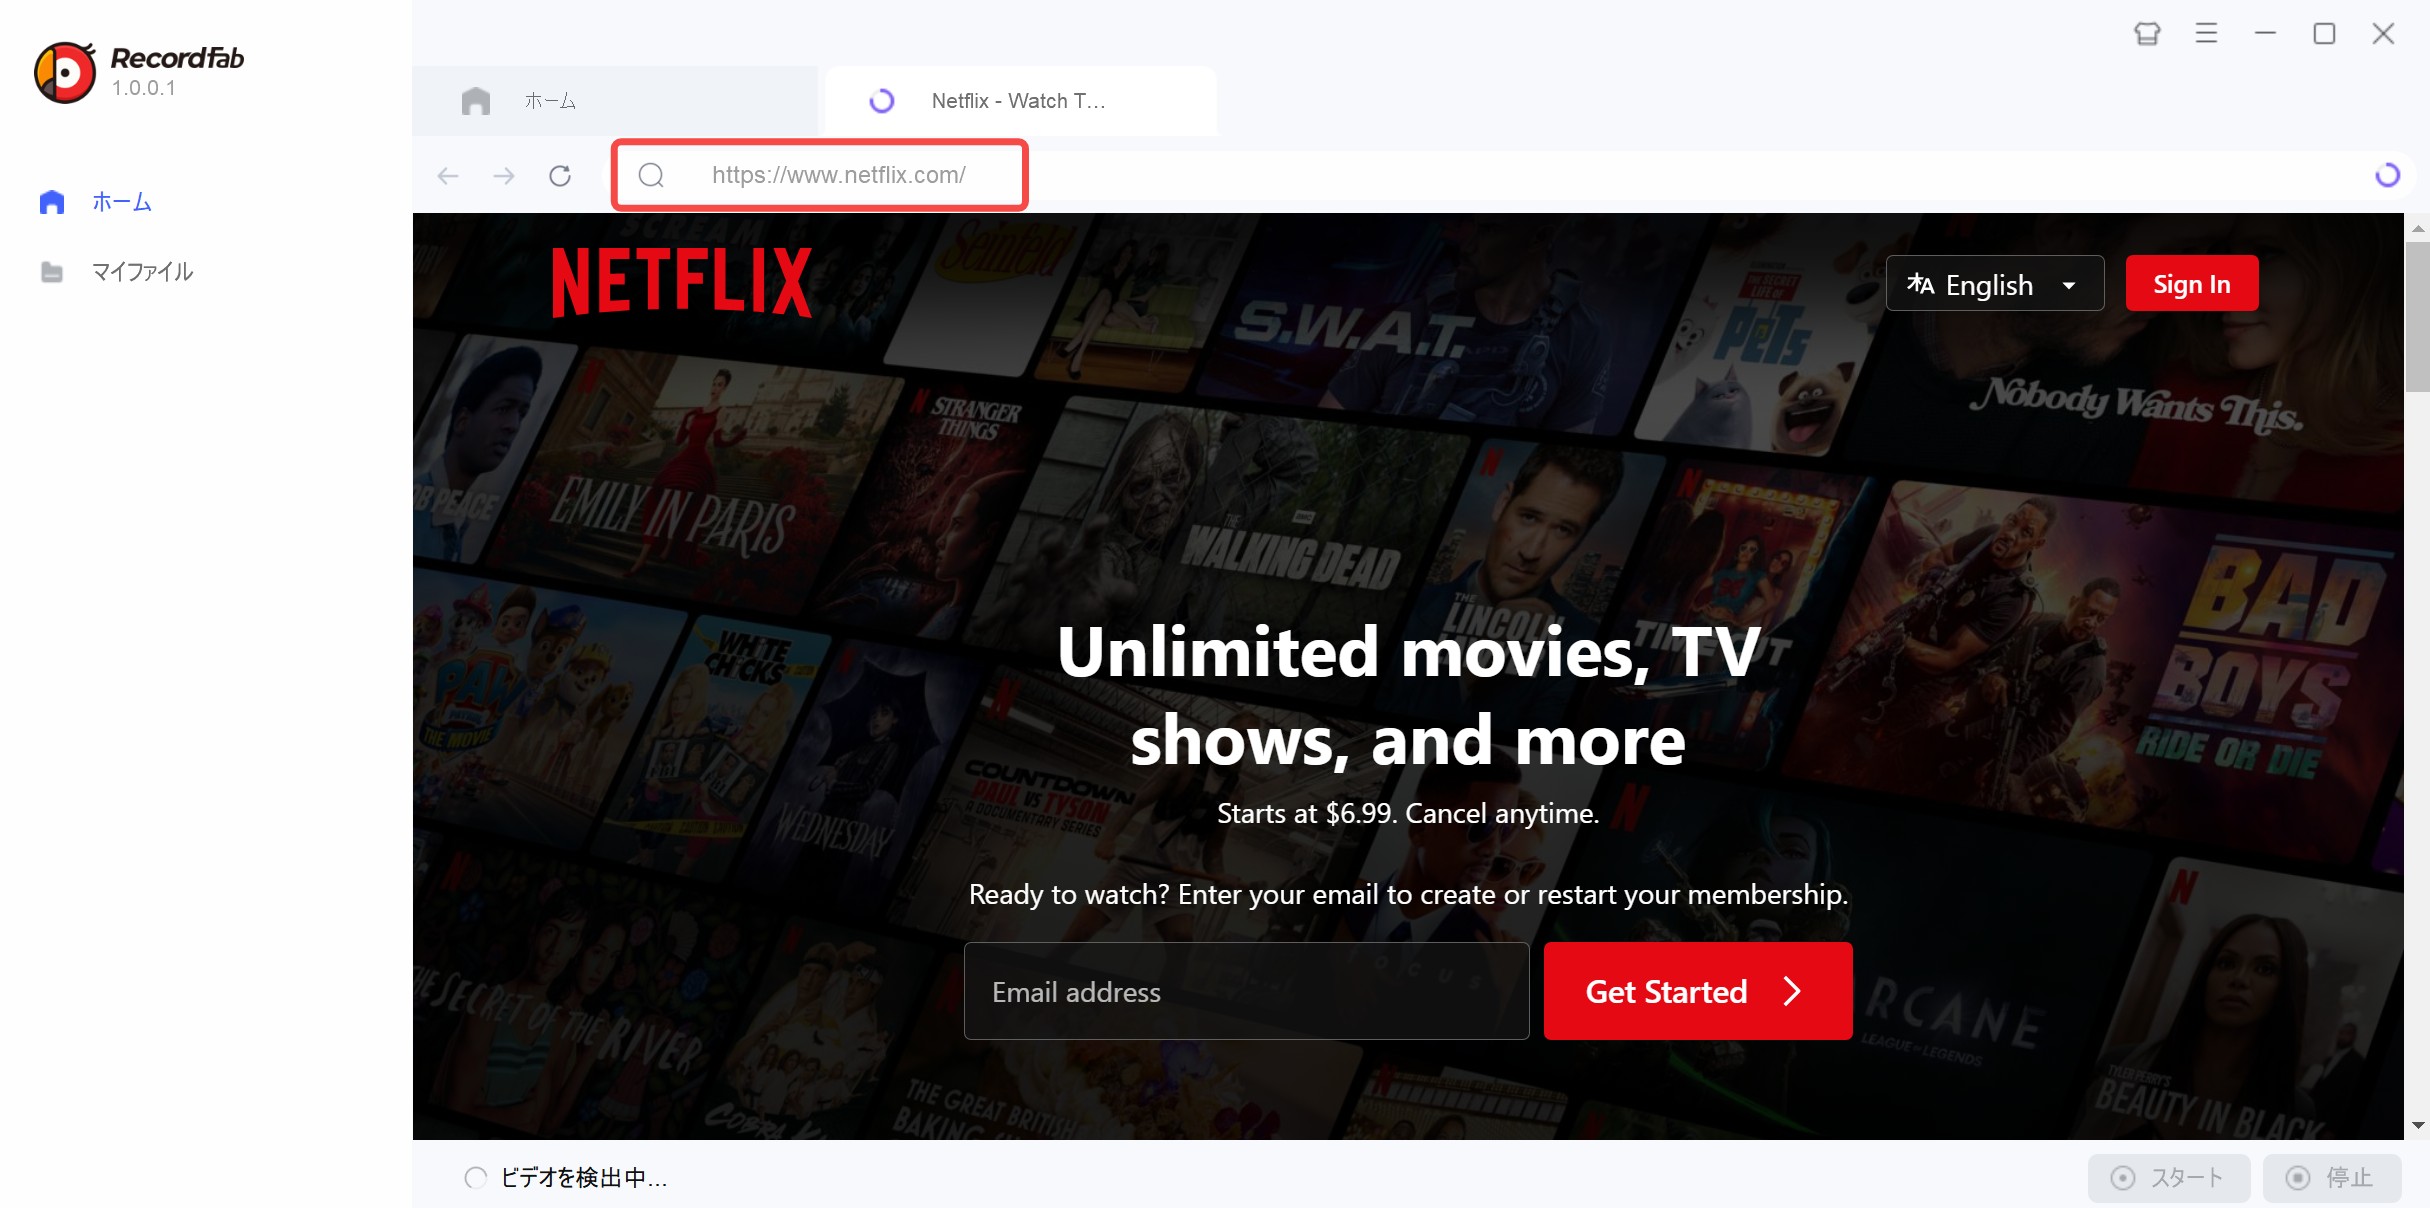Go forward with the right arrow
The height and width of the screenshot is (1208, 2430).
[x=504, y=176]
